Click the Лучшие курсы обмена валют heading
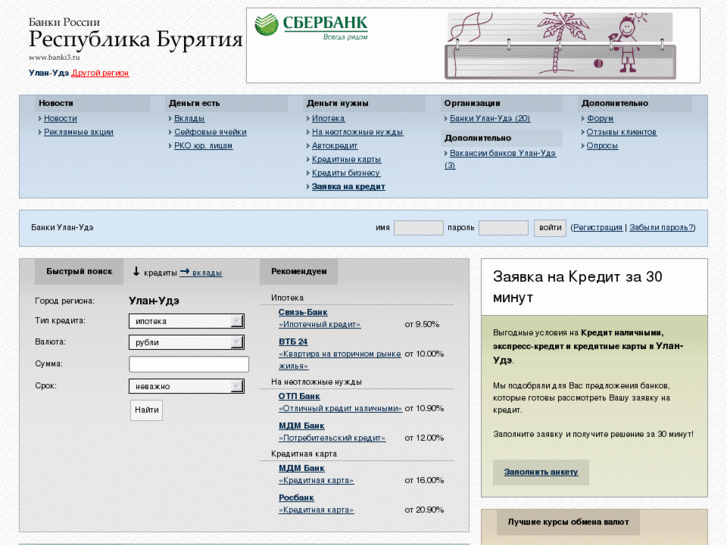The height and width of the screenshot is (545, 727). point(568,522)
